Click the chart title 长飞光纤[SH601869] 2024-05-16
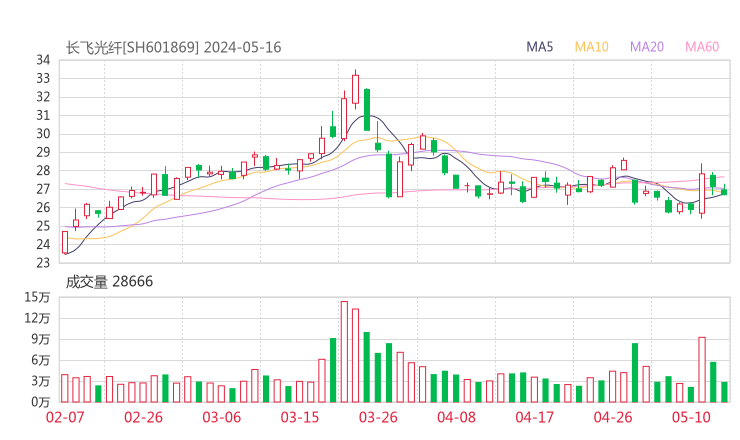Screen dimensions: 740x440 (x=173, y=48)
